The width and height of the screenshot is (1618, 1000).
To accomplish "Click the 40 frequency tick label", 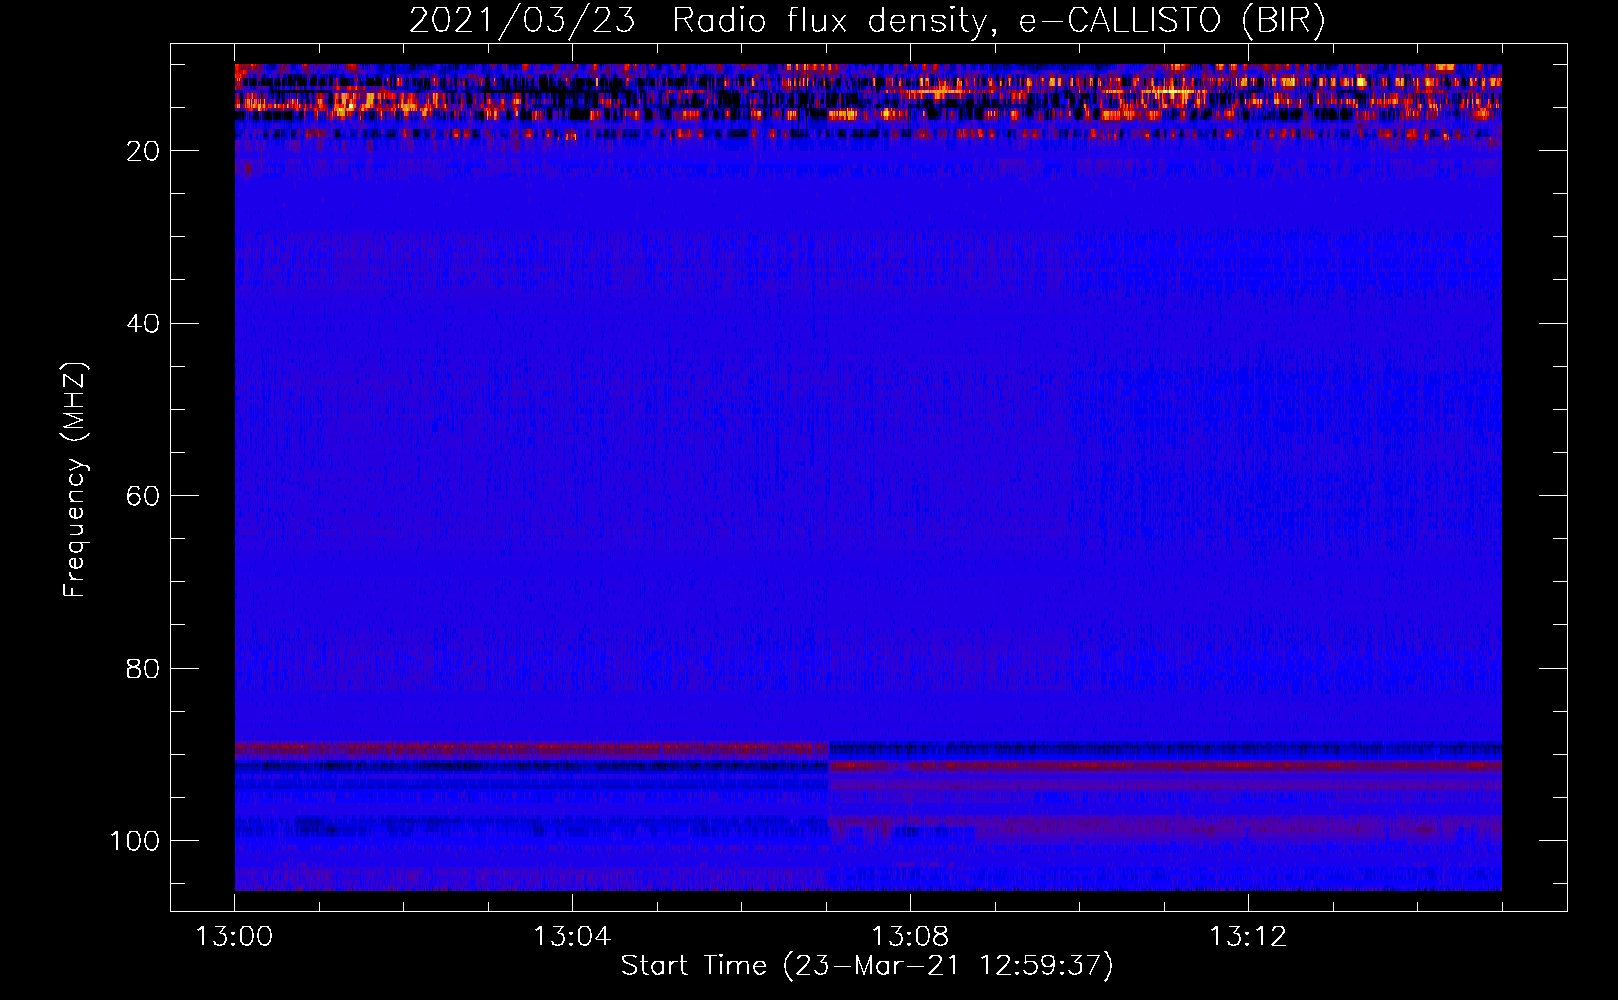I will click(143, 324).
